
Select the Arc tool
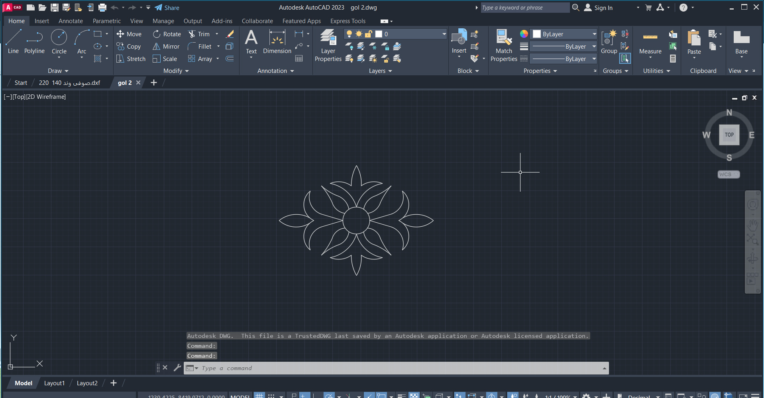81,41
